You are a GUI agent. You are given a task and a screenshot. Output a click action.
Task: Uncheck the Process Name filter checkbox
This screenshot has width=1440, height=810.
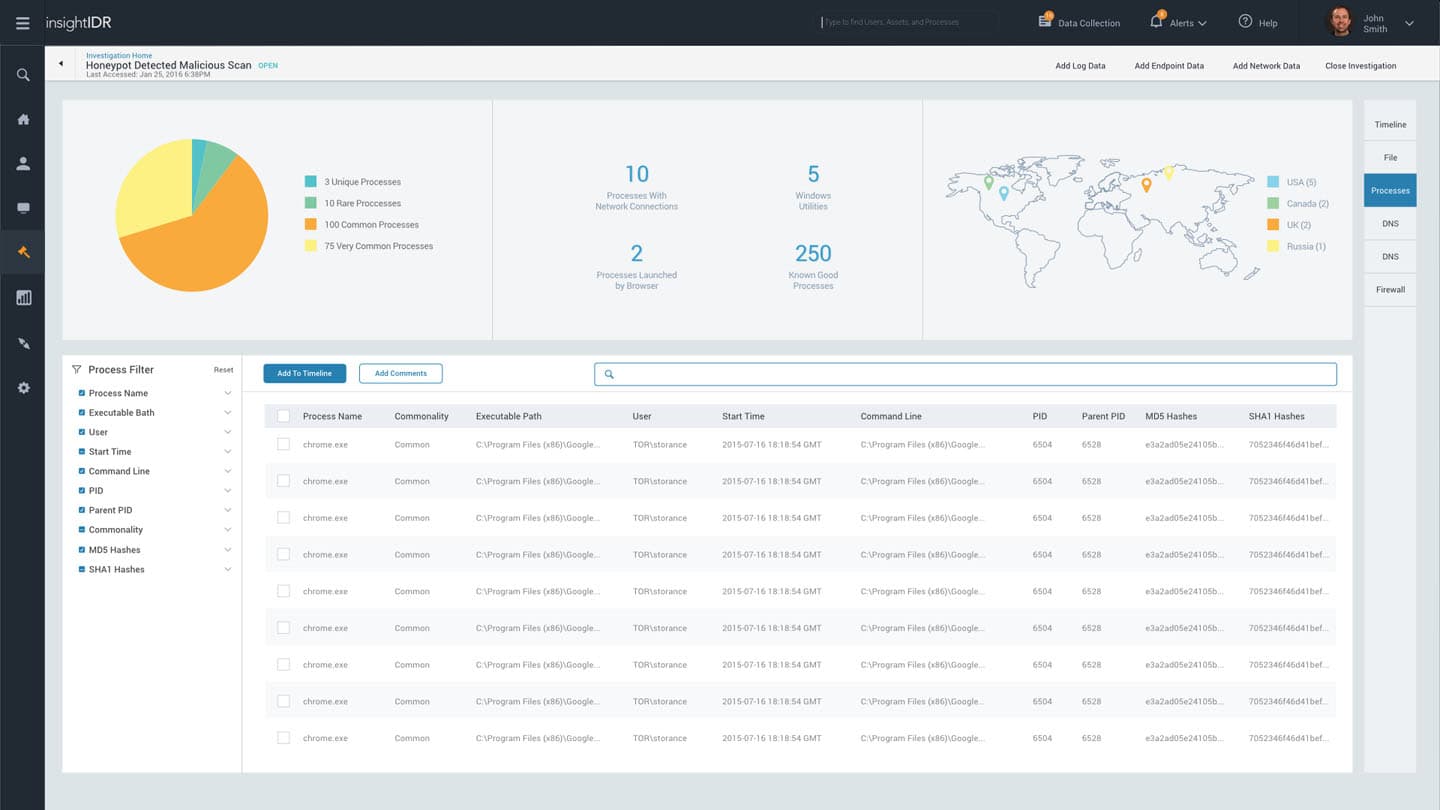tap(82, 393)
